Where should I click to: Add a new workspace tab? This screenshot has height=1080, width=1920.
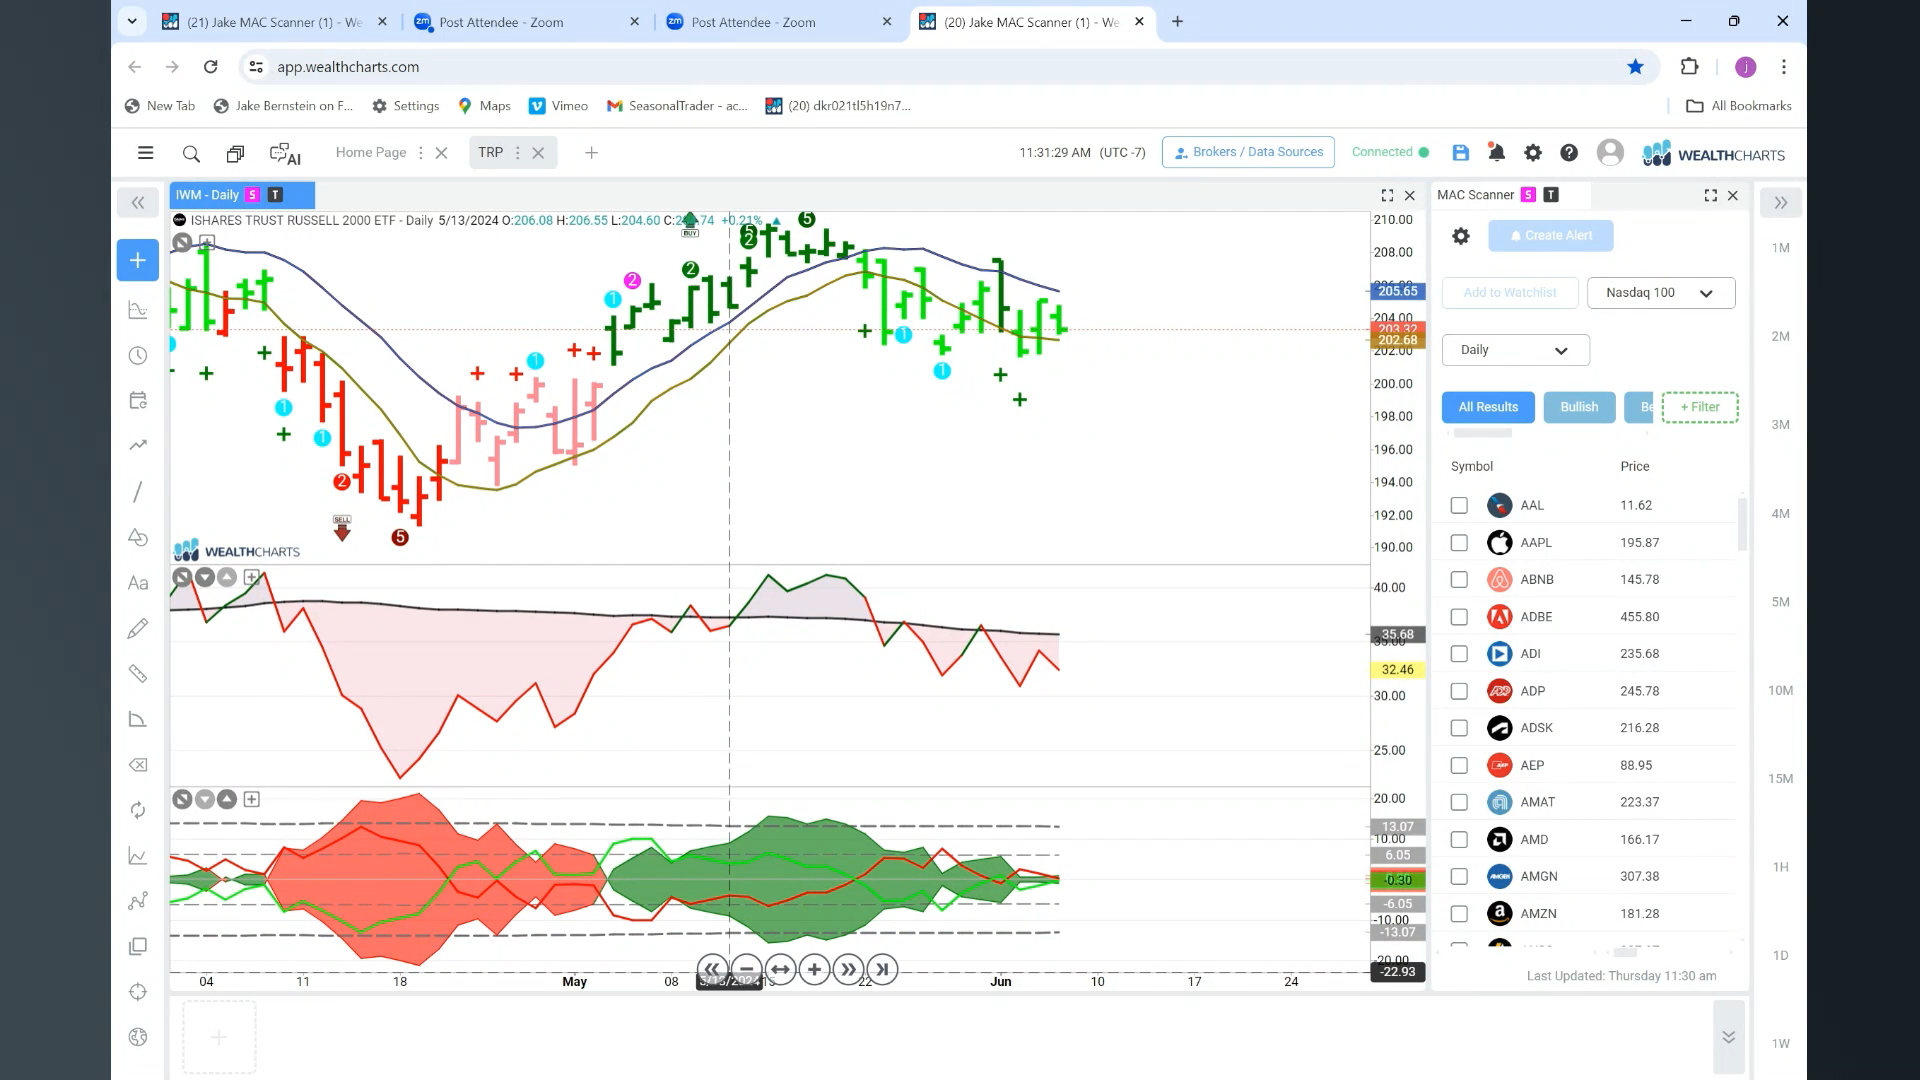(x=591, y=153)
